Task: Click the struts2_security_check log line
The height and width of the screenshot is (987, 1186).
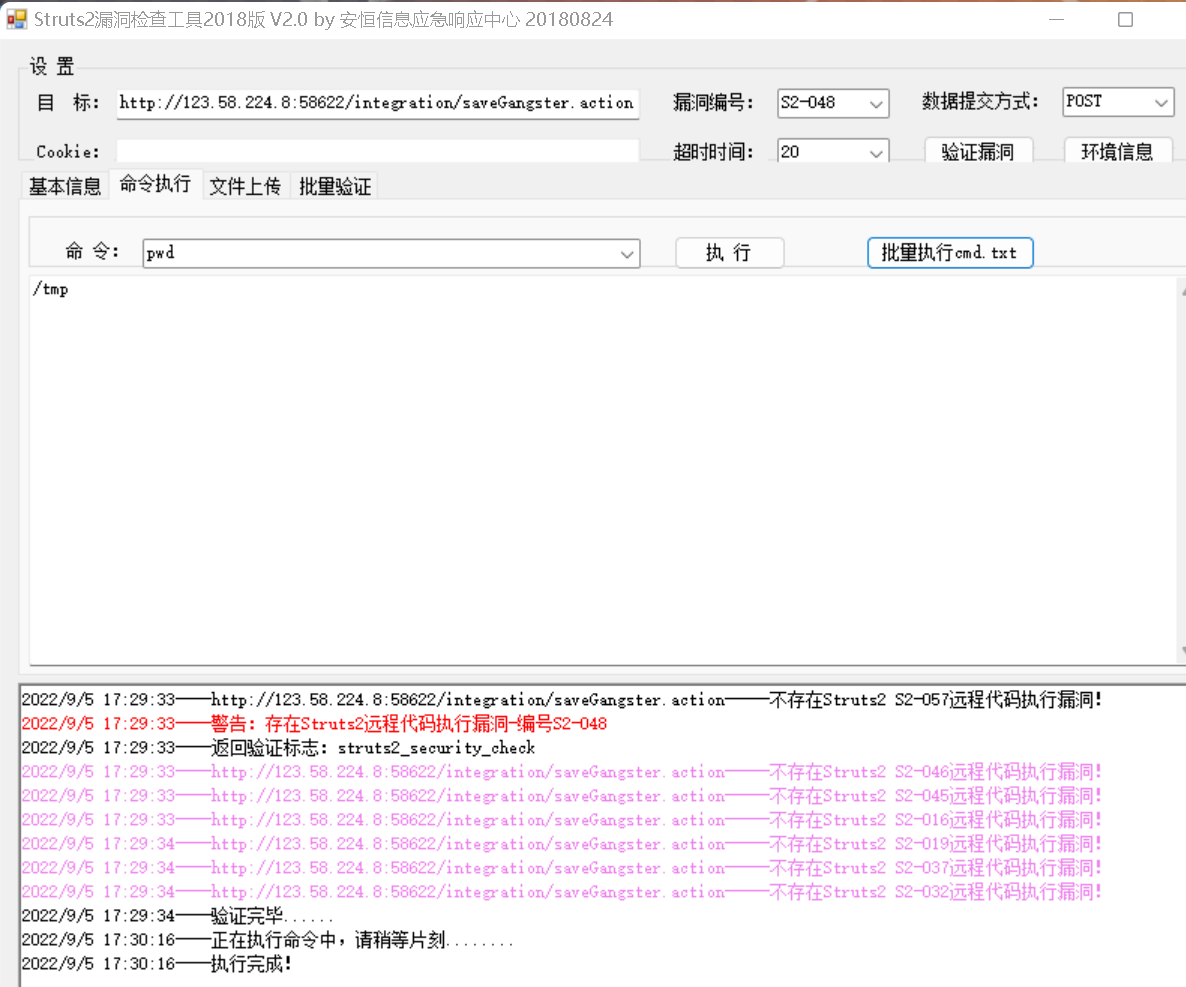Action: pyautogui.click(x=278, y=748)
